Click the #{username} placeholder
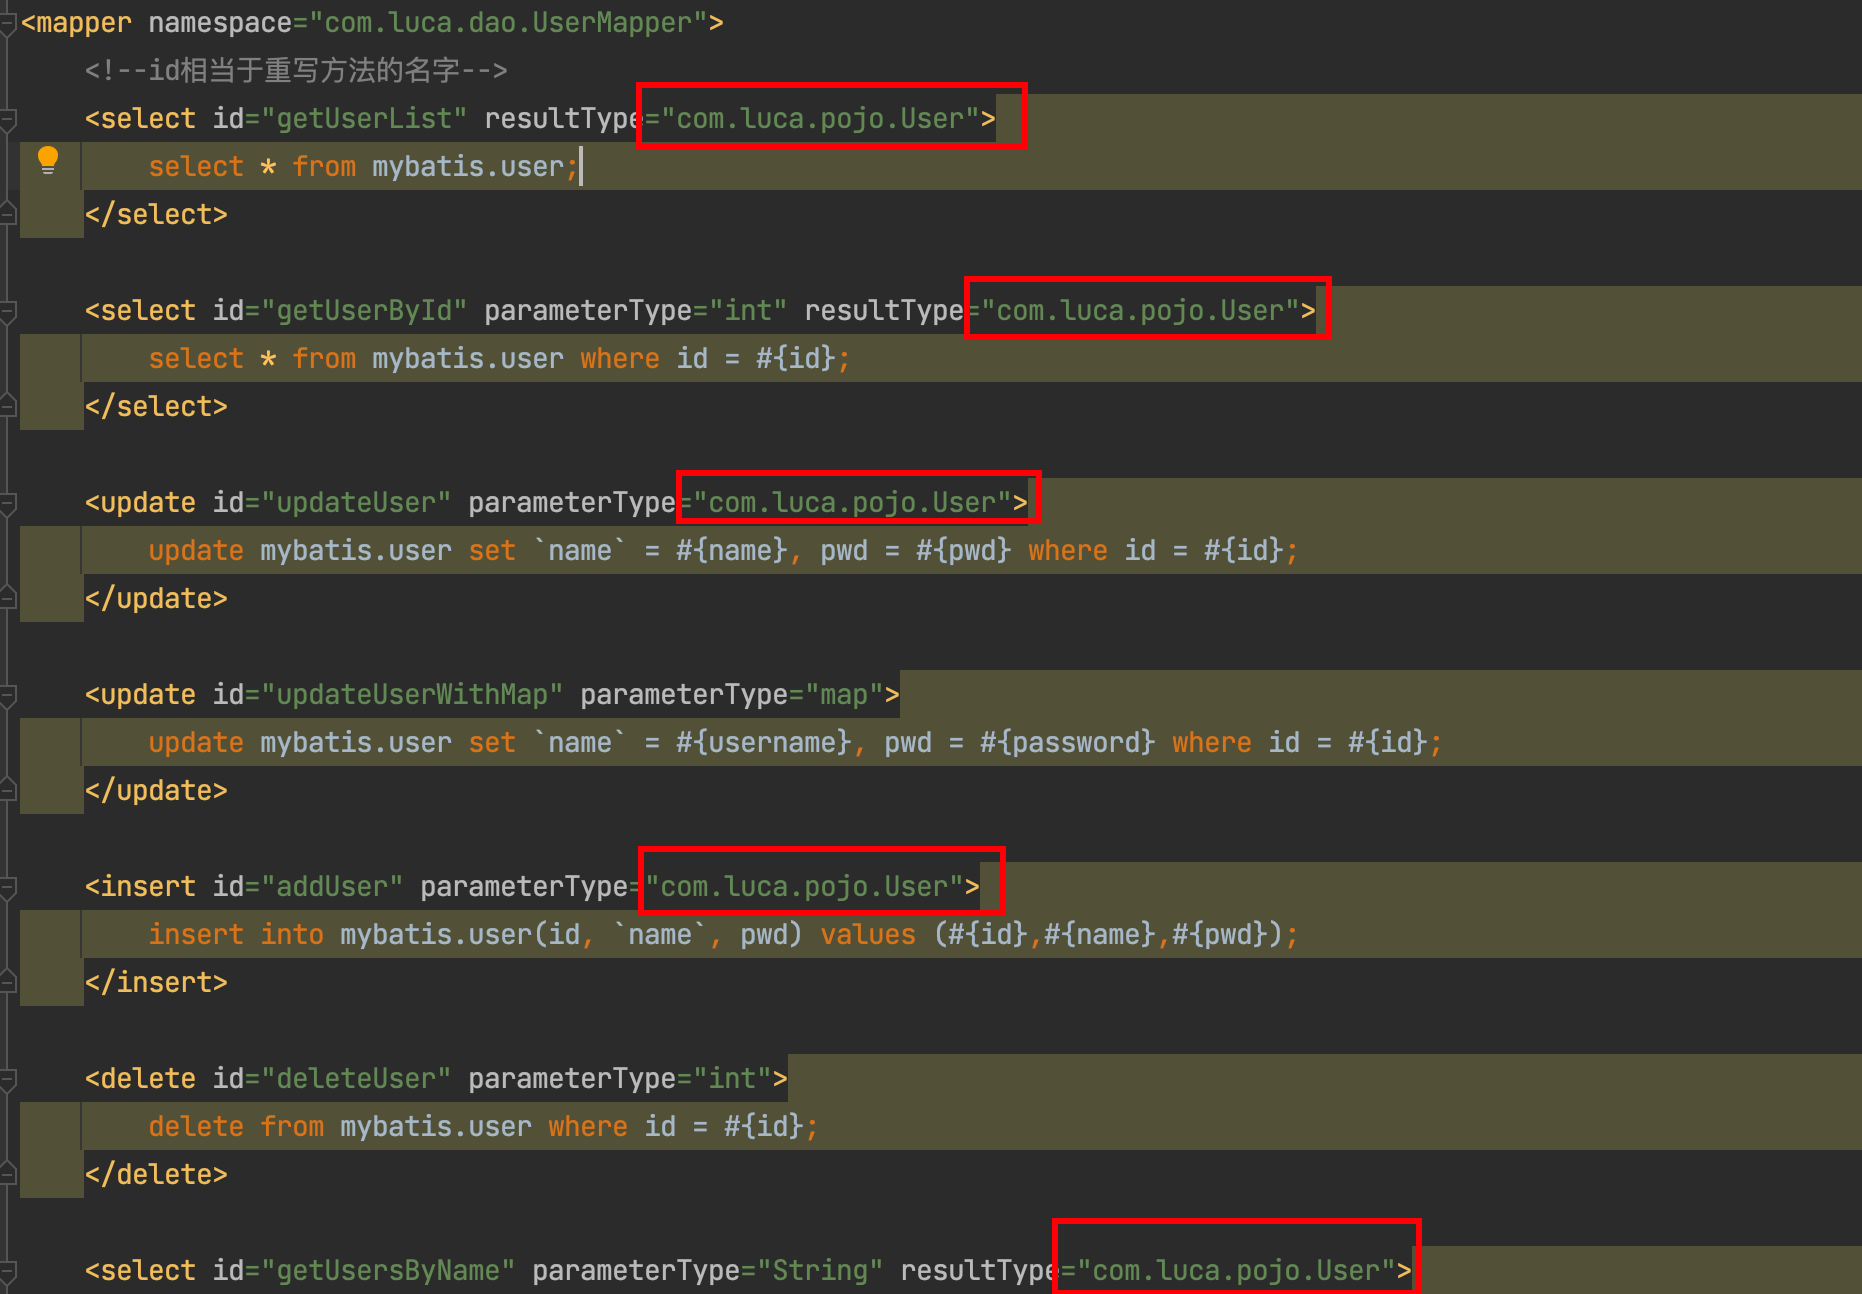Viewport: 1862px width, 1294px height. click(764, 743)
